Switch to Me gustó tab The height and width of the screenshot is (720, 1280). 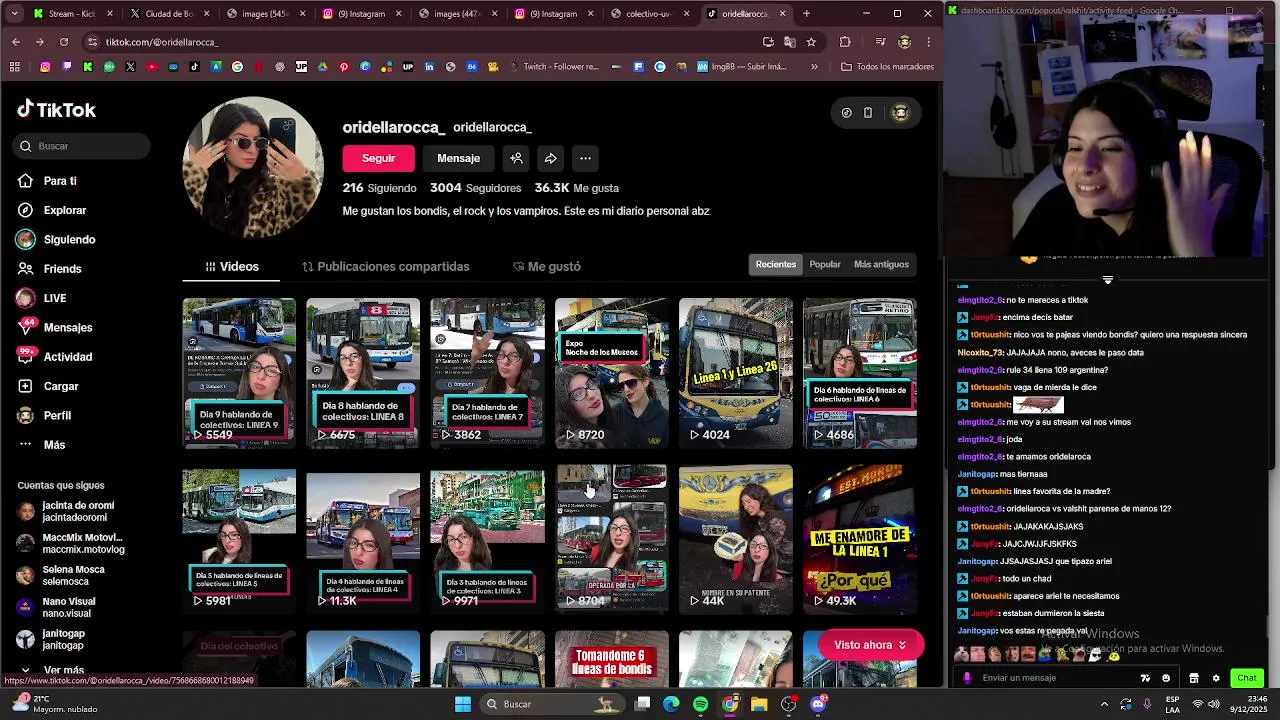click(x=546, y=267)
